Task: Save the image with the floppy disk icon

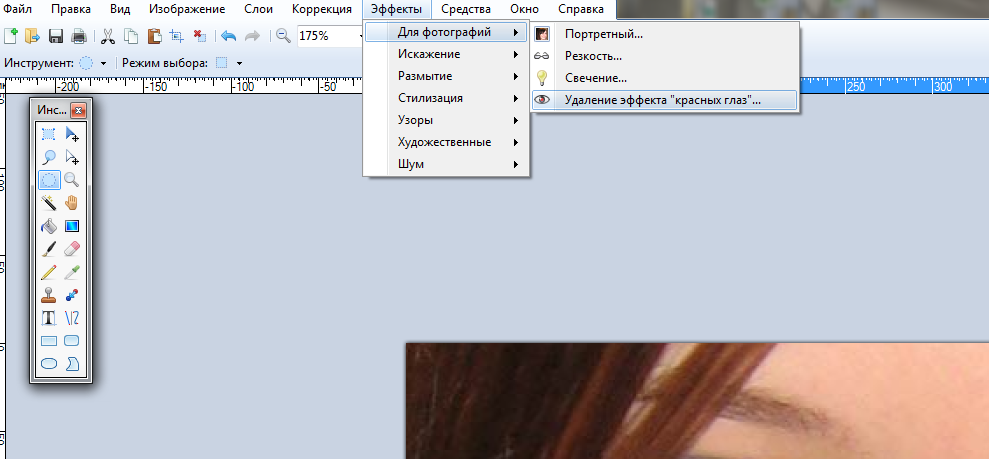Action: click(x=56, y=36)
